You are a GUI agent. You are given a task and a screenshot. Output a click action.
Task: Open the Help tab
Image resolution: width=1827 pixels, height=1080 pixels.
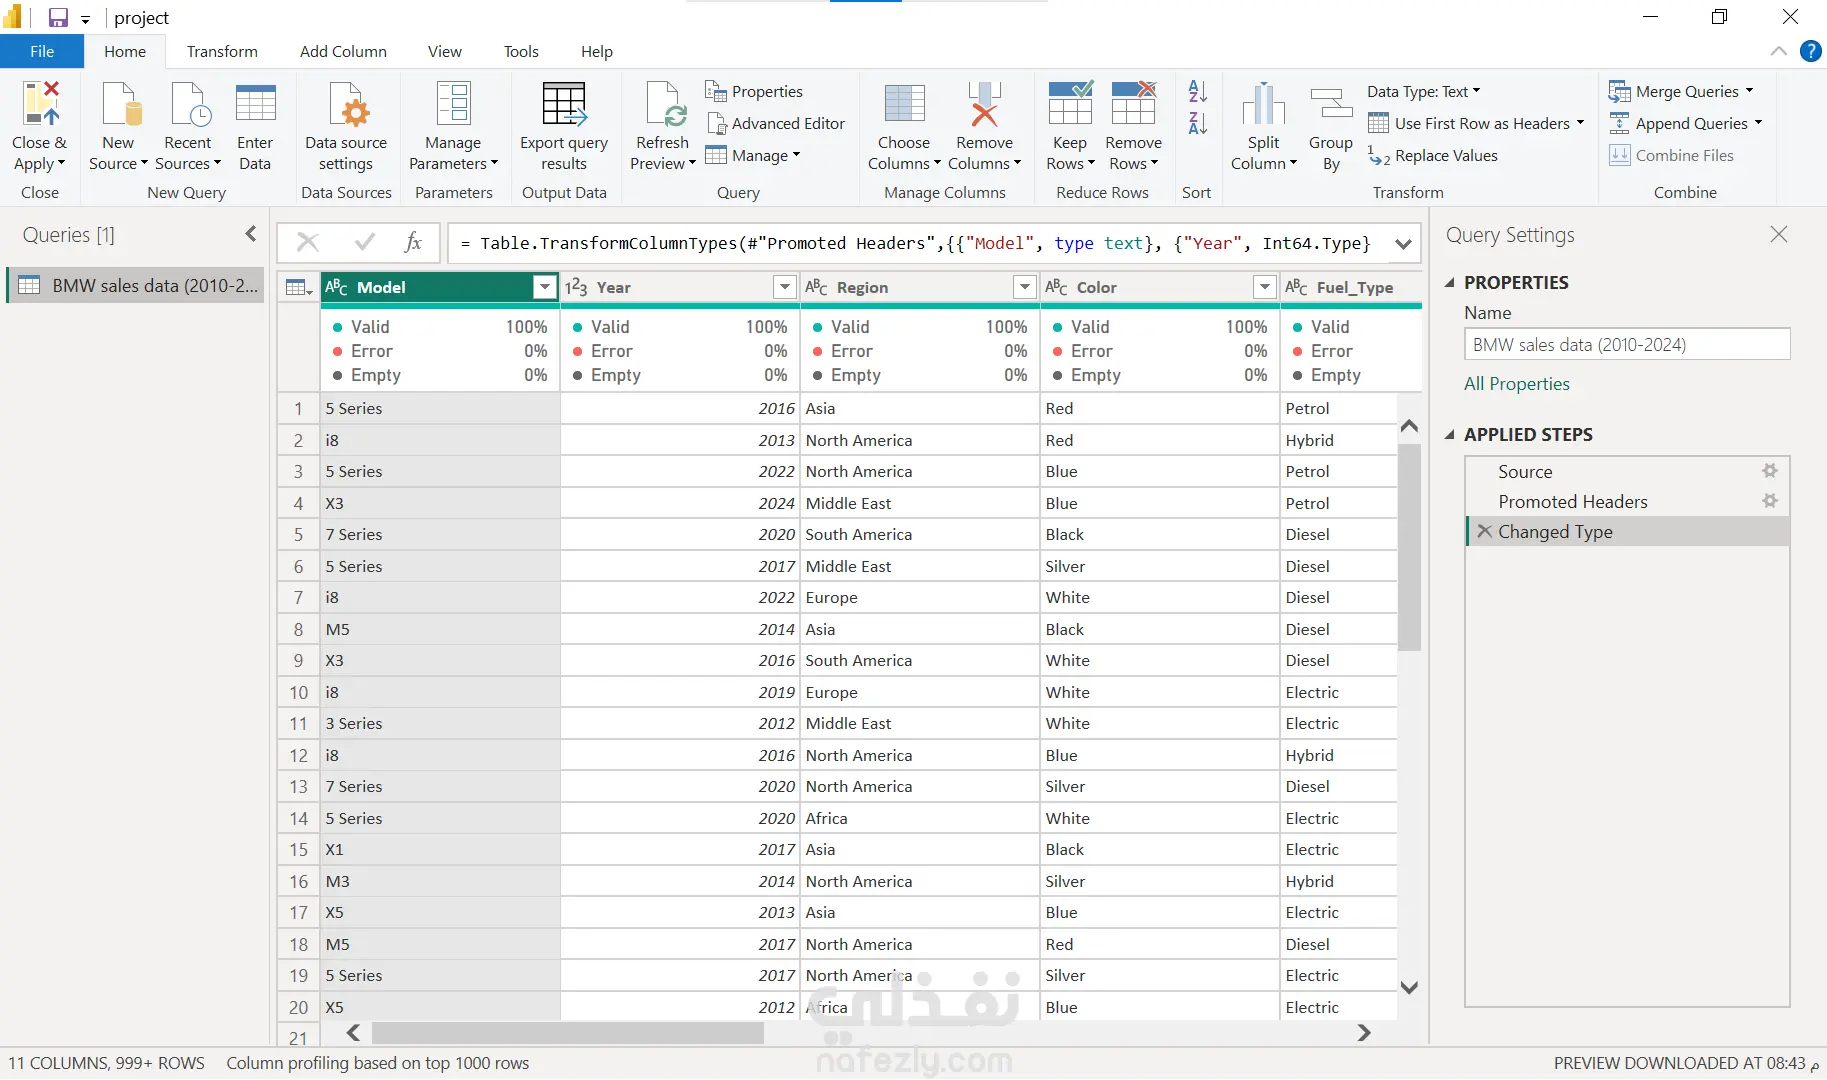click(597, 51)
